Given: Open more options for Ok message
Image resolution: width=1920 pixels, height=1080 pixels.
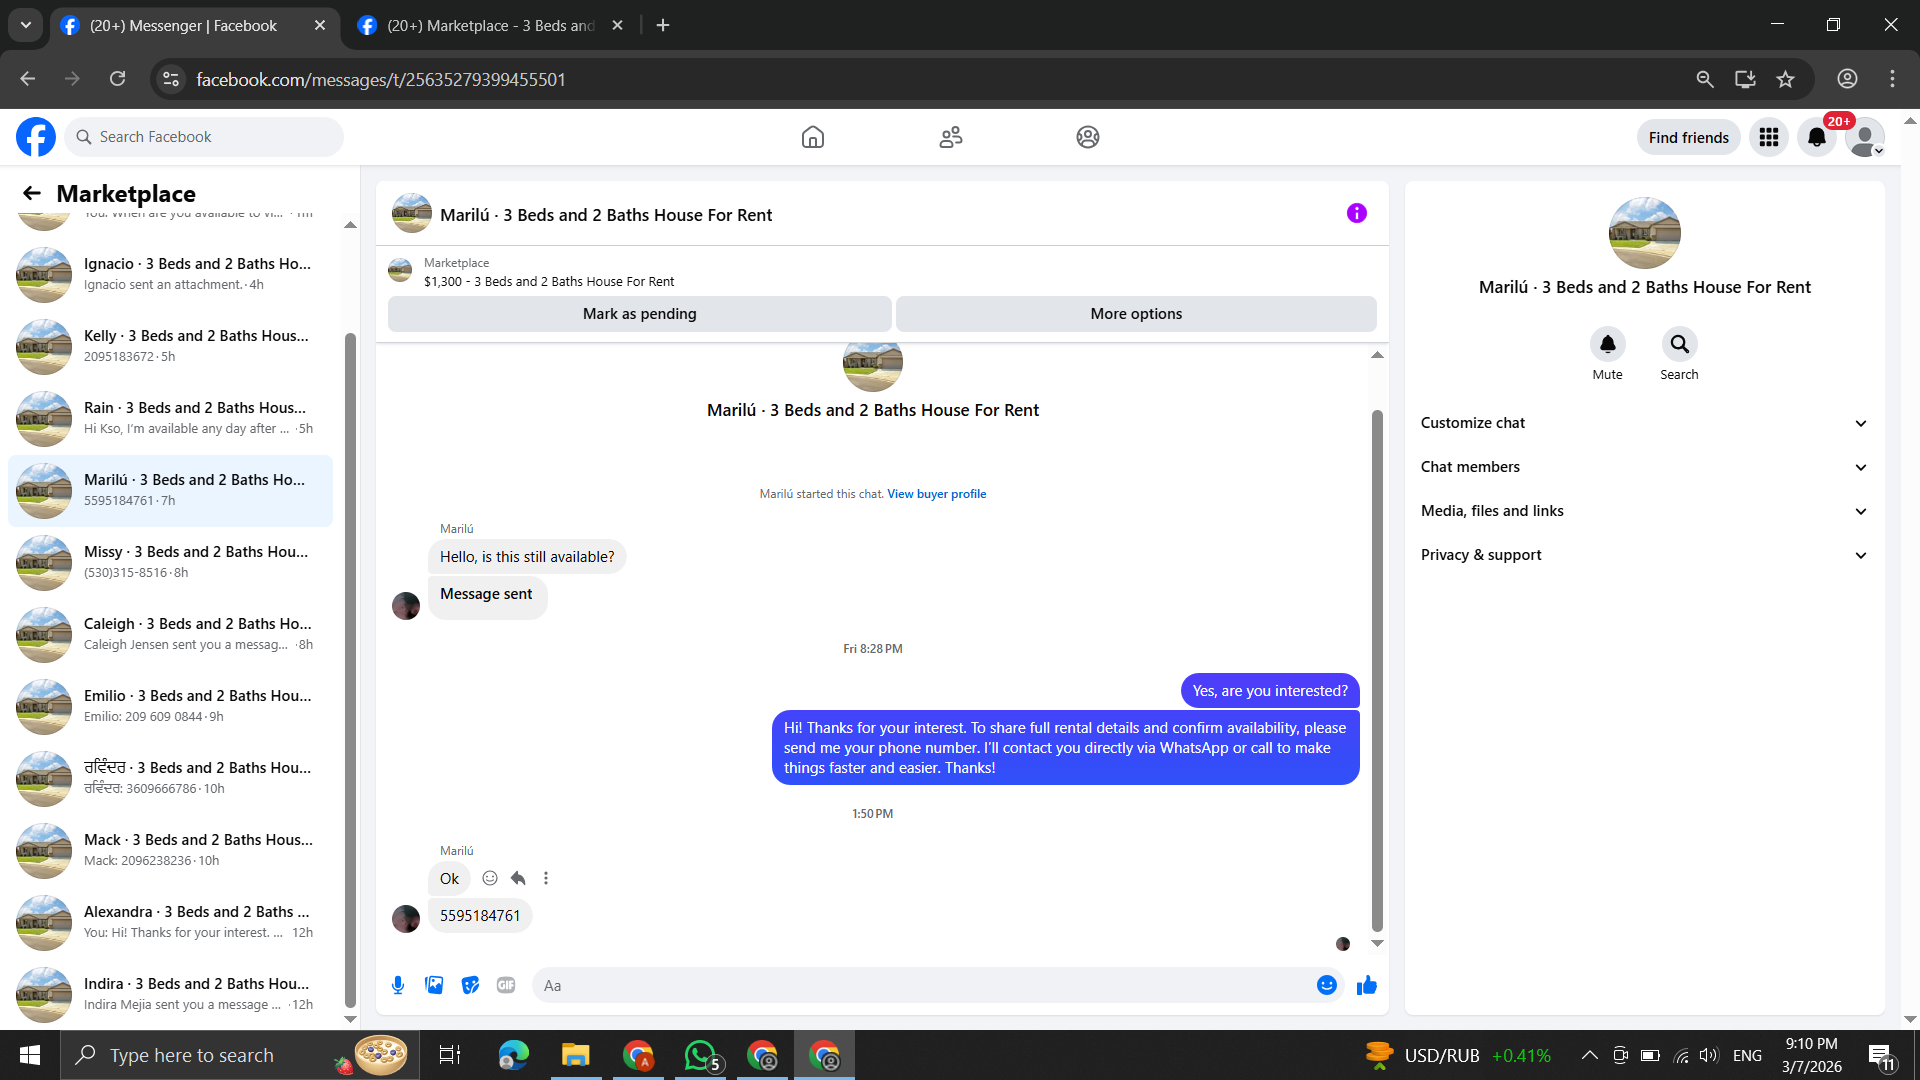Looking at the screenshot, I should point(546,878).
